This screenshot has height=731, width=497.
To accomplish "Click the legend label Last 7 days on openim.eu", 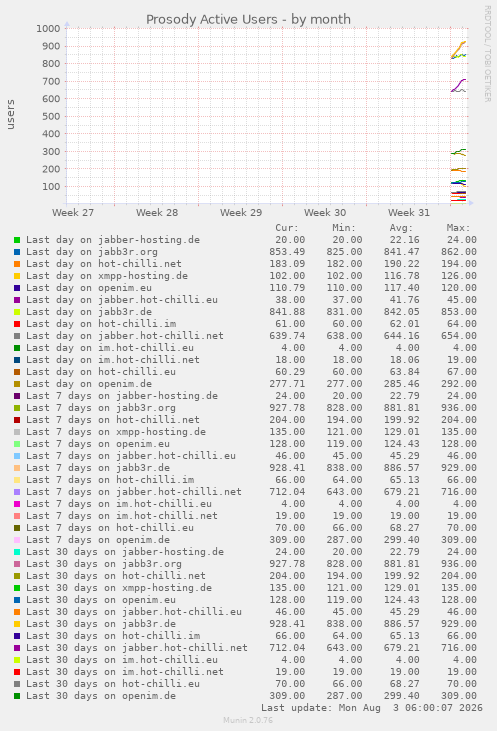I will click(x=98, y=444).
